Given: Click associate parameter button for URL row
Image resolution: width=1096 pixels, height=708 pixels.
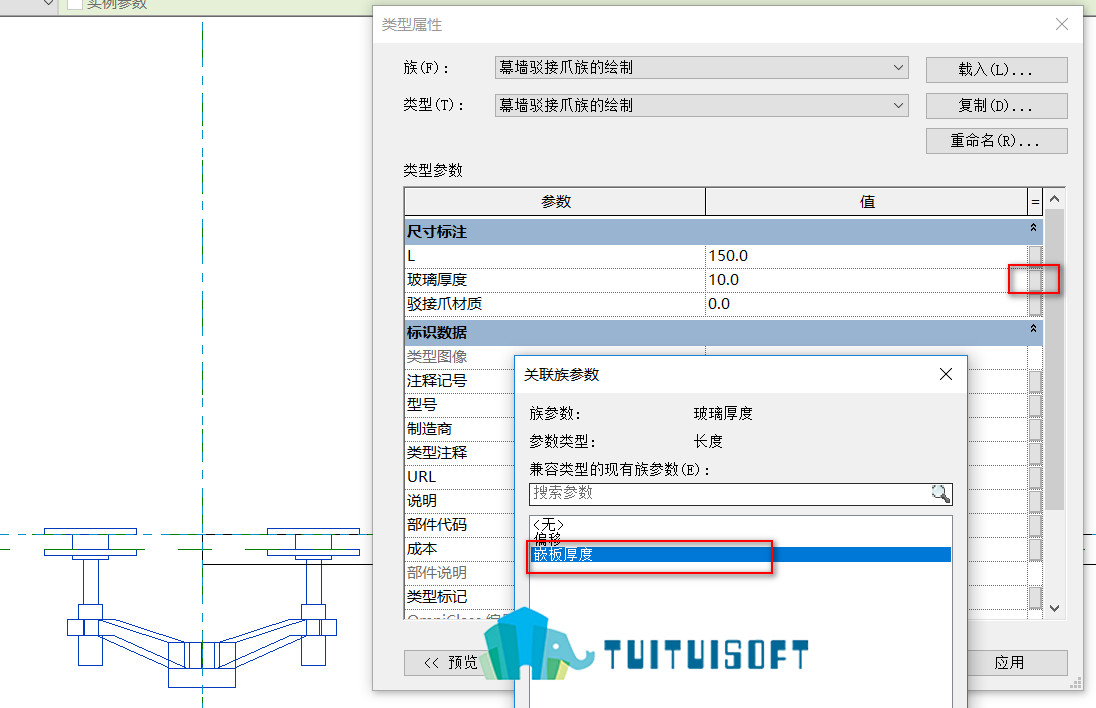Looking at the screenshot, I should [1034, 477].
